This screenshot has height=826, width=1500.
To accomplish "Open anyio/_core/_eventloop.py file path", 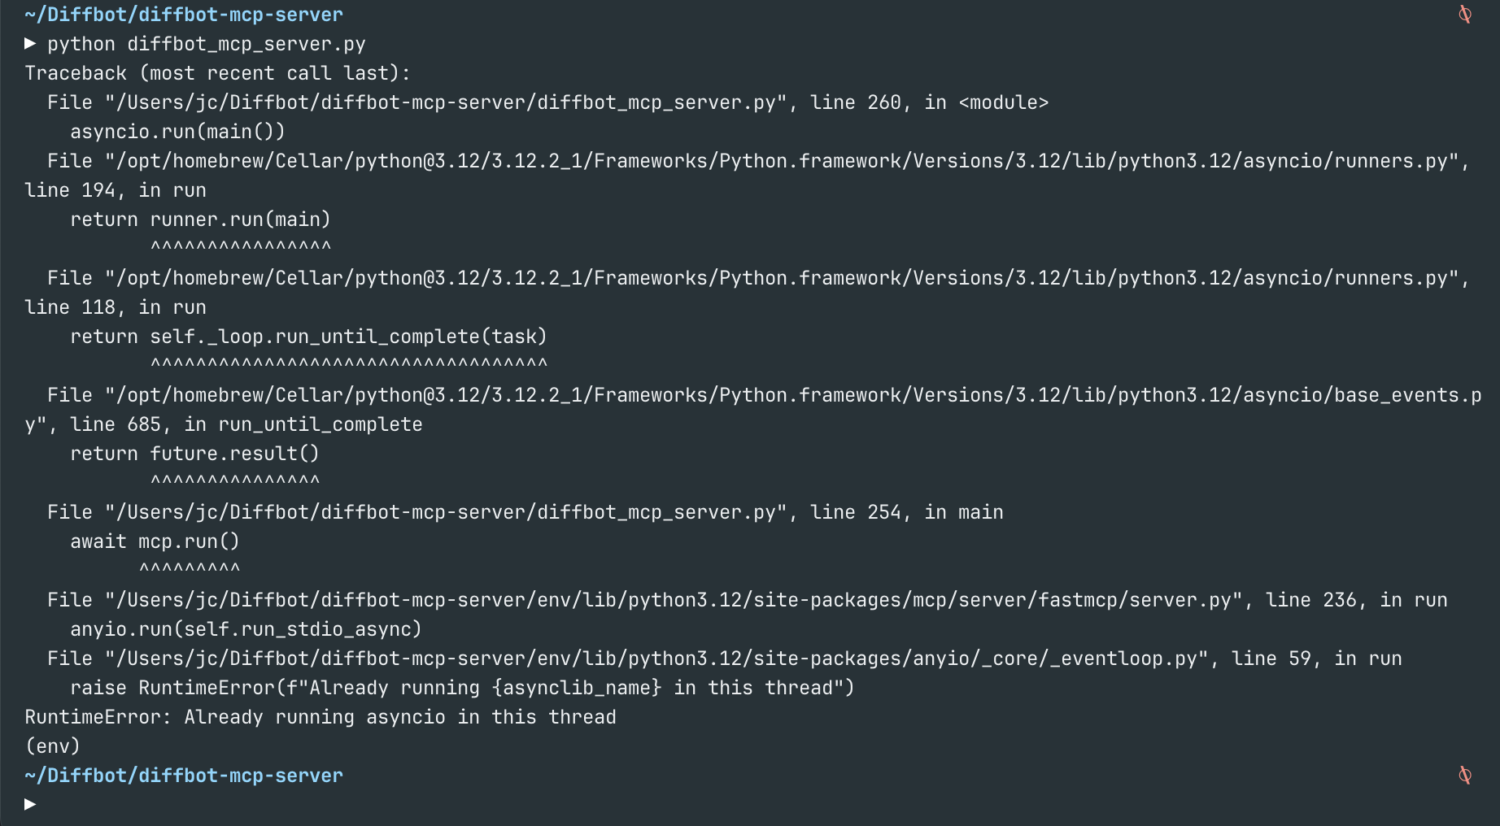I will [x=657, y=658].
